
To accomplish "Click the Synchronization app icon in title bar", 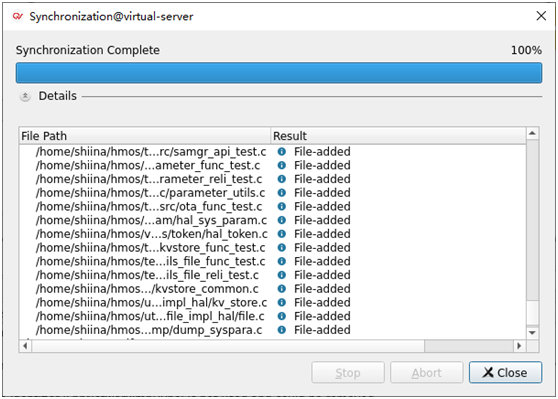I will click(x=18, y=16).
